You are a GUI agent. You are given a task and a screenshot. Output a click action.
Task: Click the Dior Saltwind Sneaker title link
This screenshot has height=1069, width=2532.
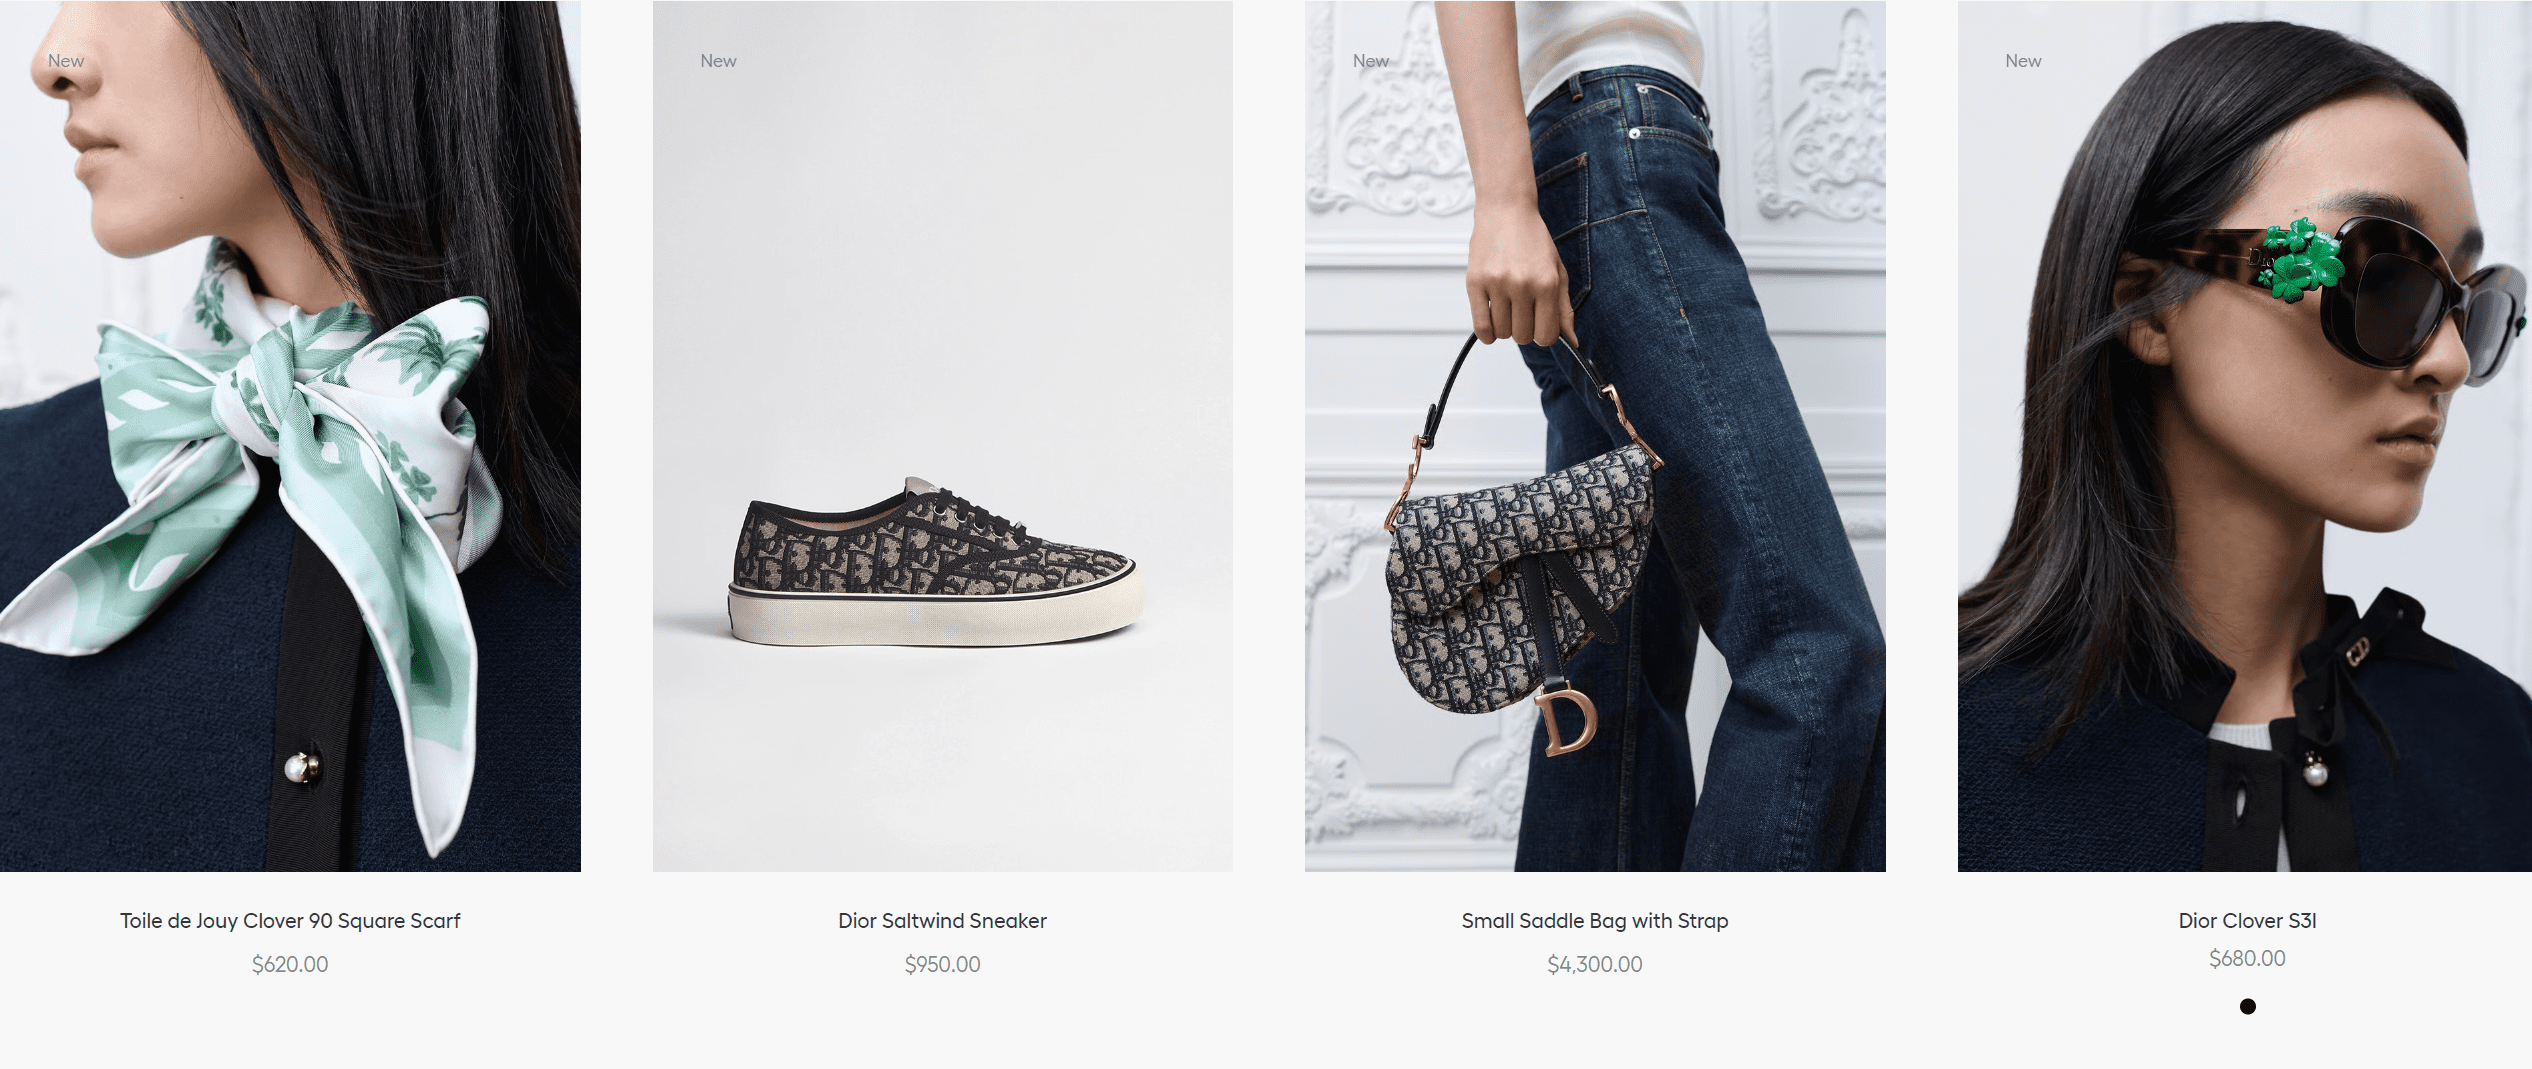click(943, 921)
